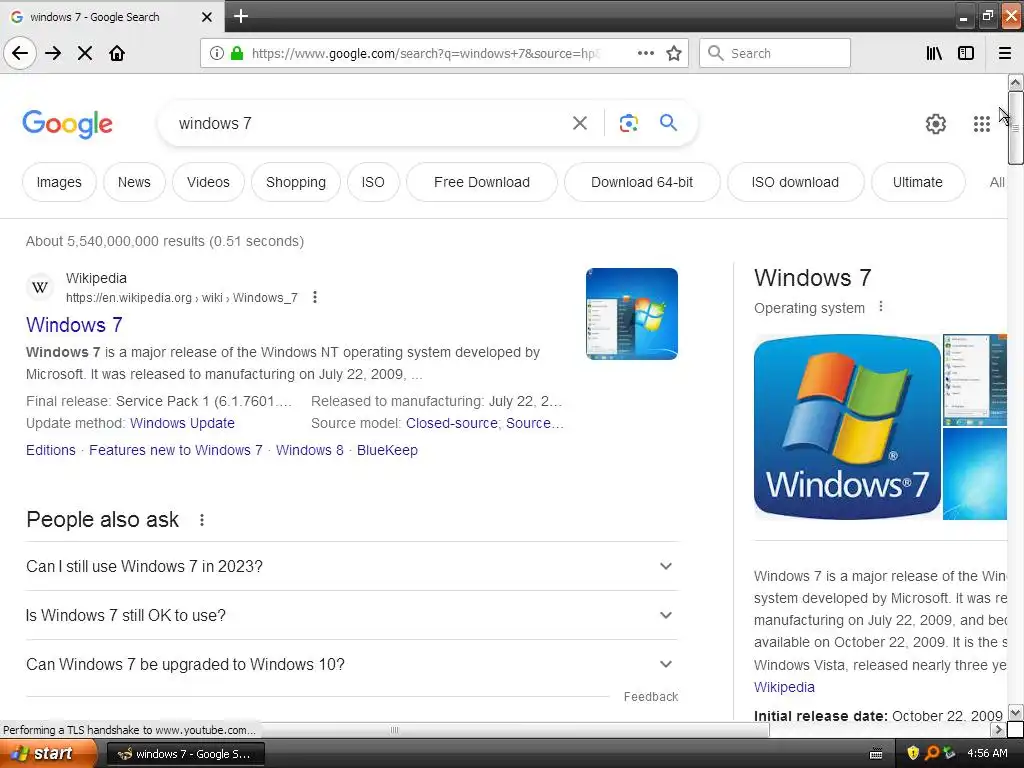Screen dimensions: 1024x768
Task: Click the security shield tray icon
Action: tap(913, 753)
